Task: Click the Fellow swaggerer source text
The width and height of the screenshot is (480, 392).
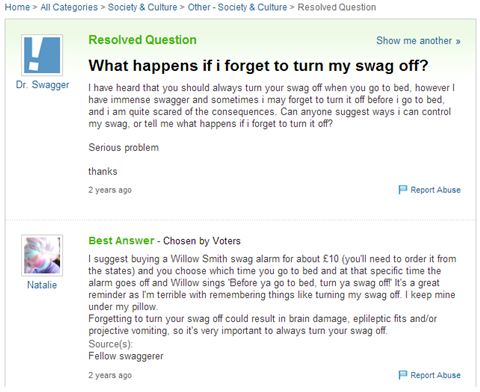Action: pos(126,356)
